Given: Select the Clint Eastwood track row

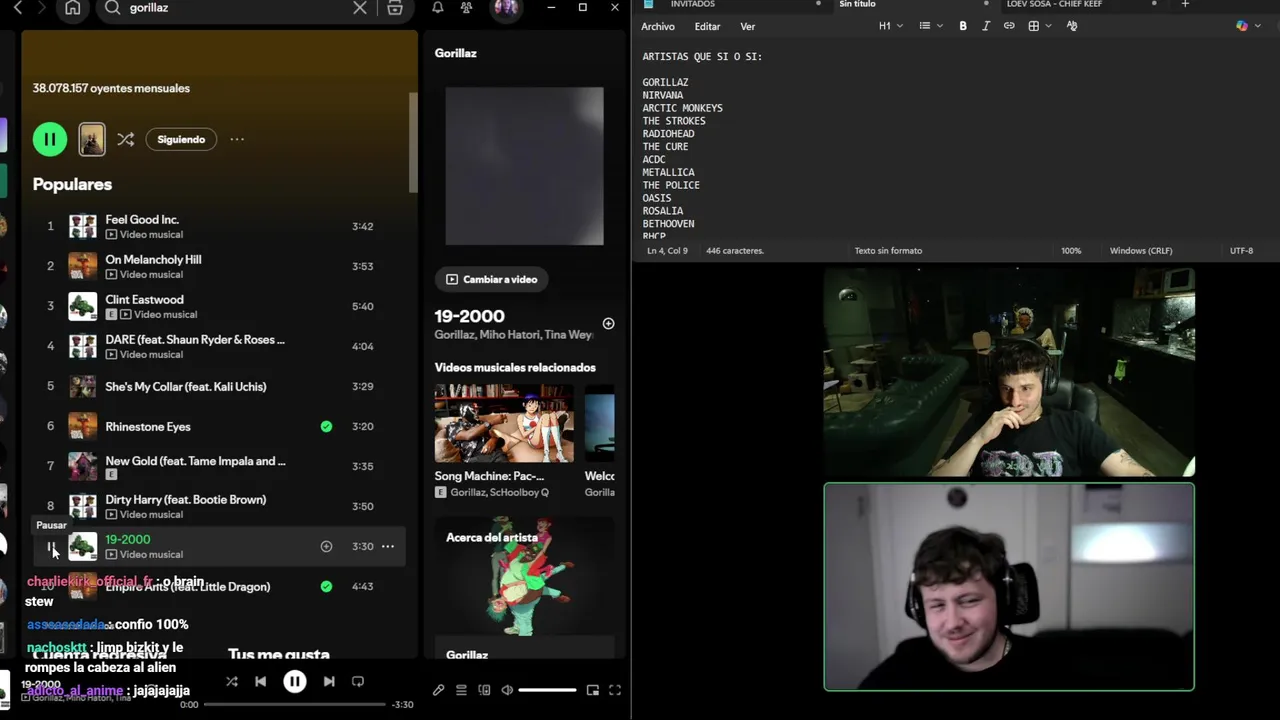Looking at the screenshot, I should click(x=217, y=306).
